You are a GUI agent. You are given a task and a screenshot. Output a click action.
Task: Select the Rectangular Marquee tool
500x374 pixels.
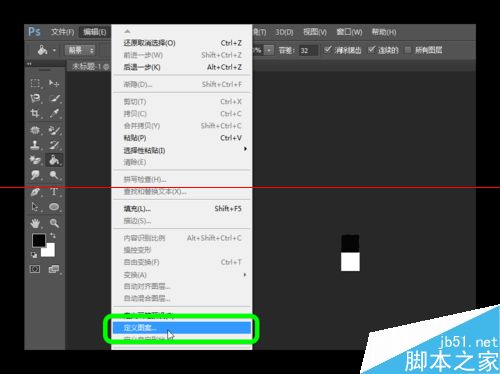pyautogui.click(x=35, y=83)
